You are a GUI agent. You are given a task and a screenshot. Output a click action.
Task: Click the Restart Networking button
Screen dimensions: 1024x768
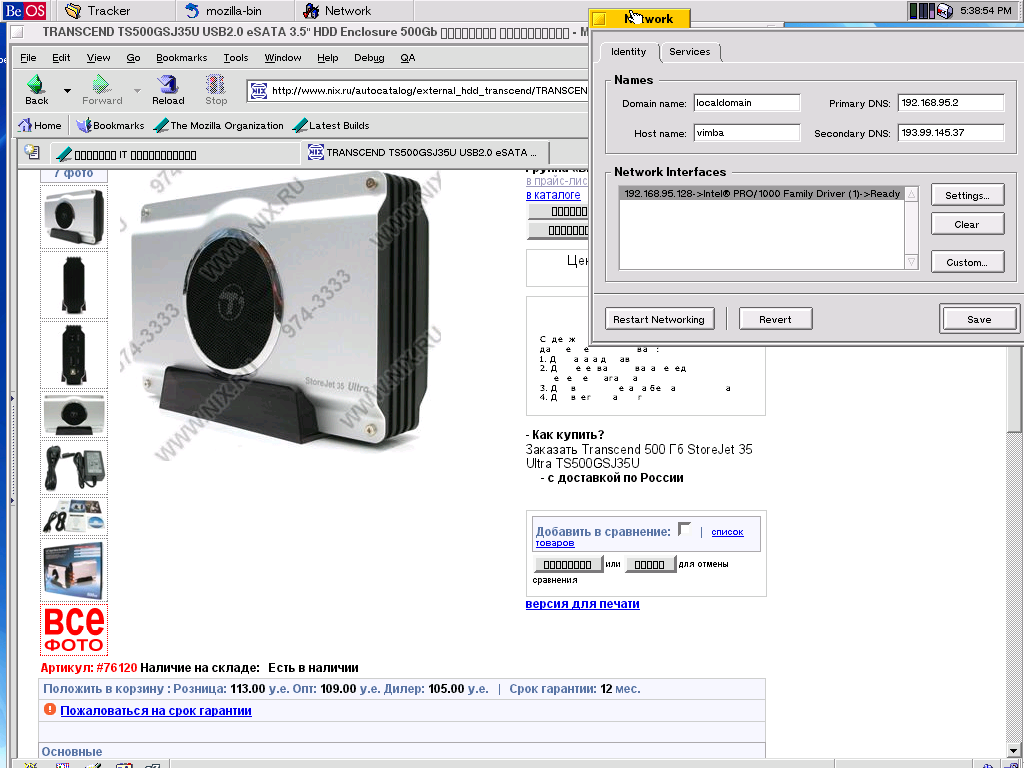click(x=659, y=319)
